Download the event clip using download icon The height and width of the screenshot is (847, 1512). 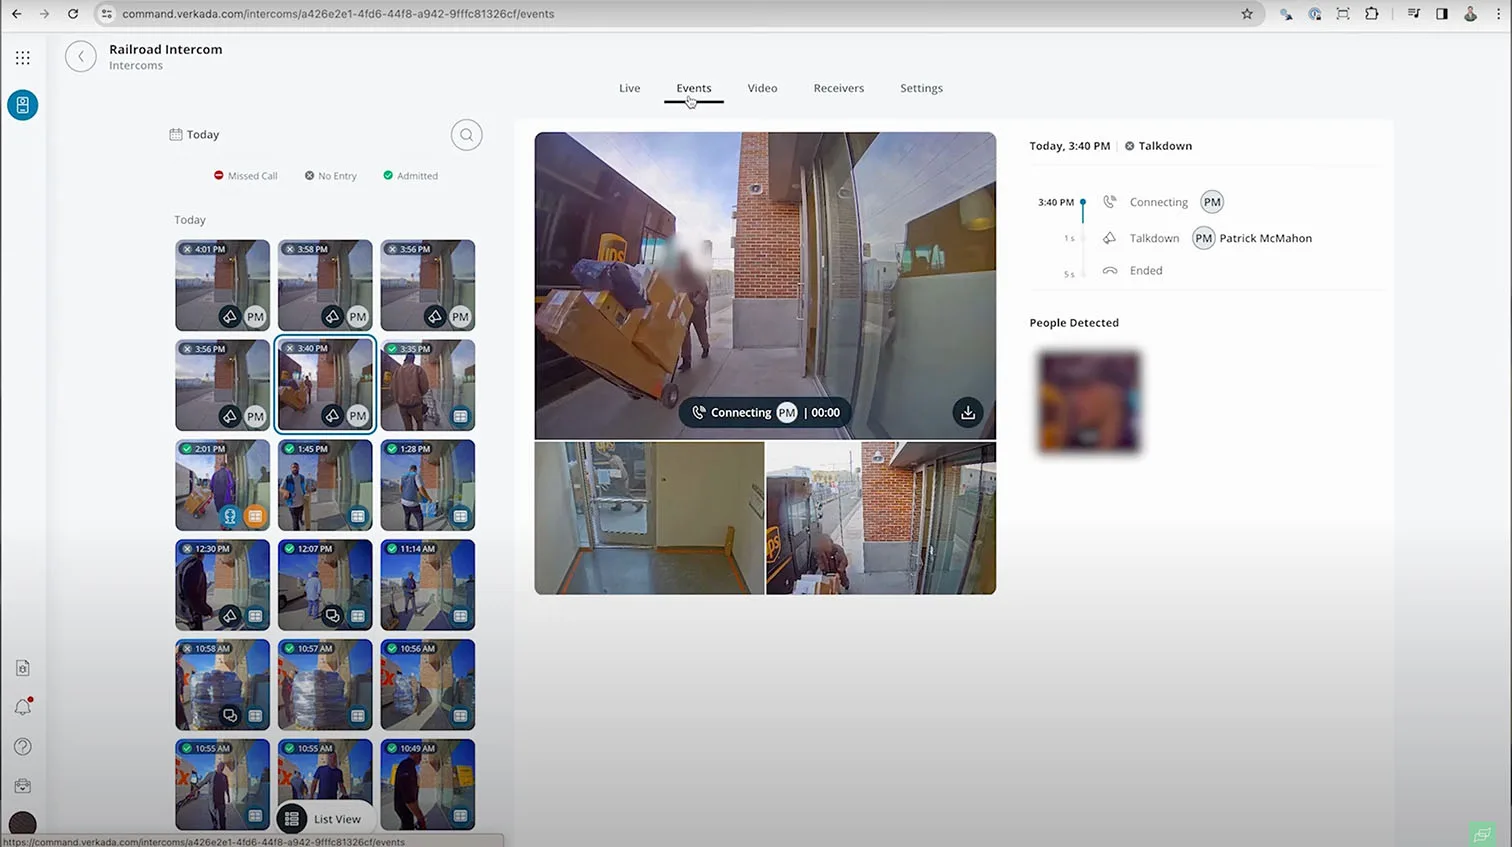click(x=967, y=412)
